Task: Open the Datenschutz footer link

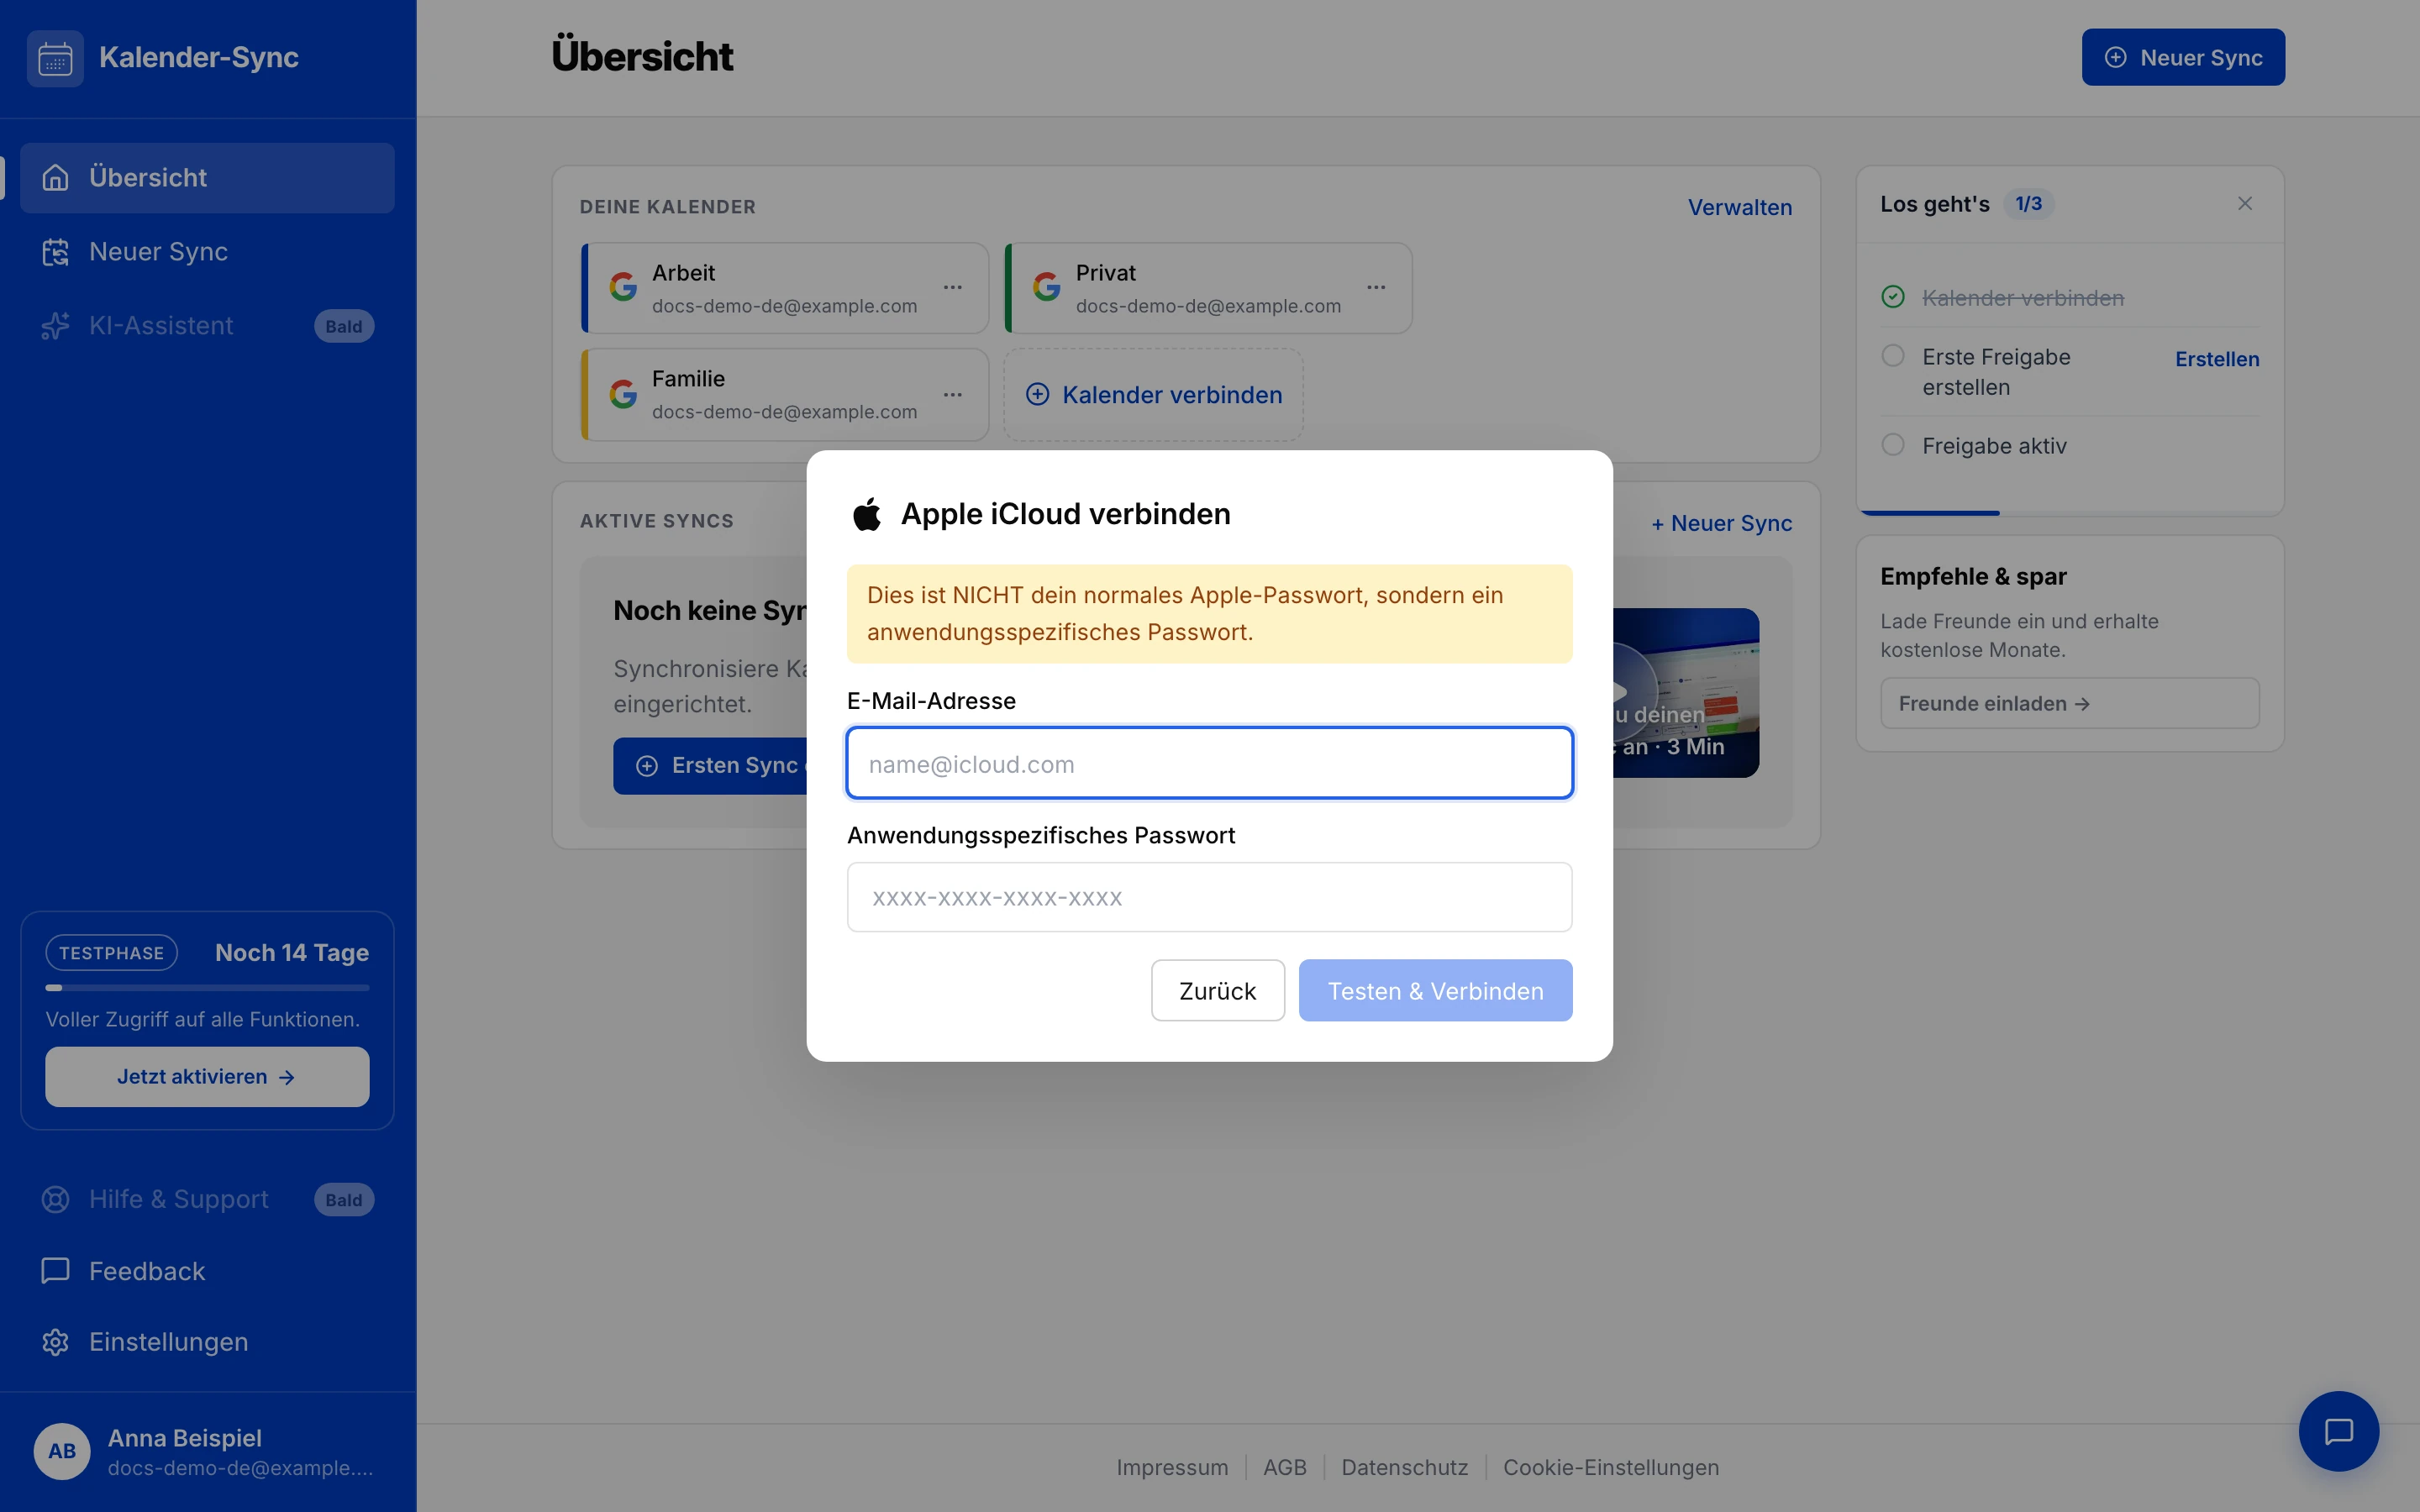Action: 1405,1467
